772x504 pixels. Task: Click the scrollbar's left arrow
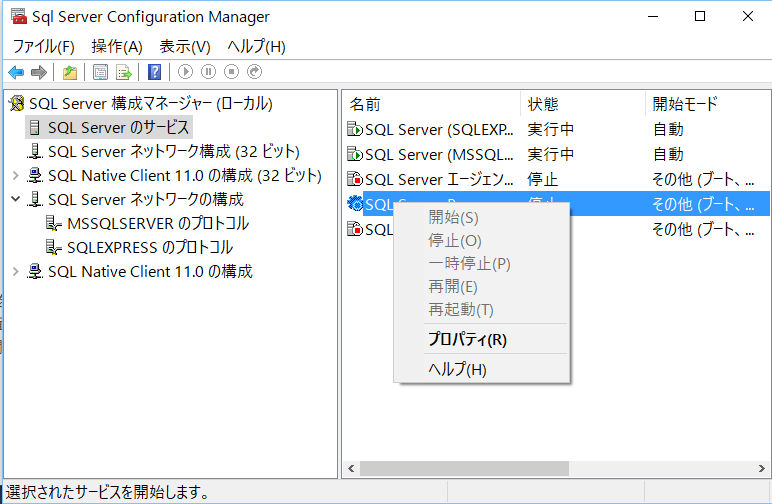(351, 468)
